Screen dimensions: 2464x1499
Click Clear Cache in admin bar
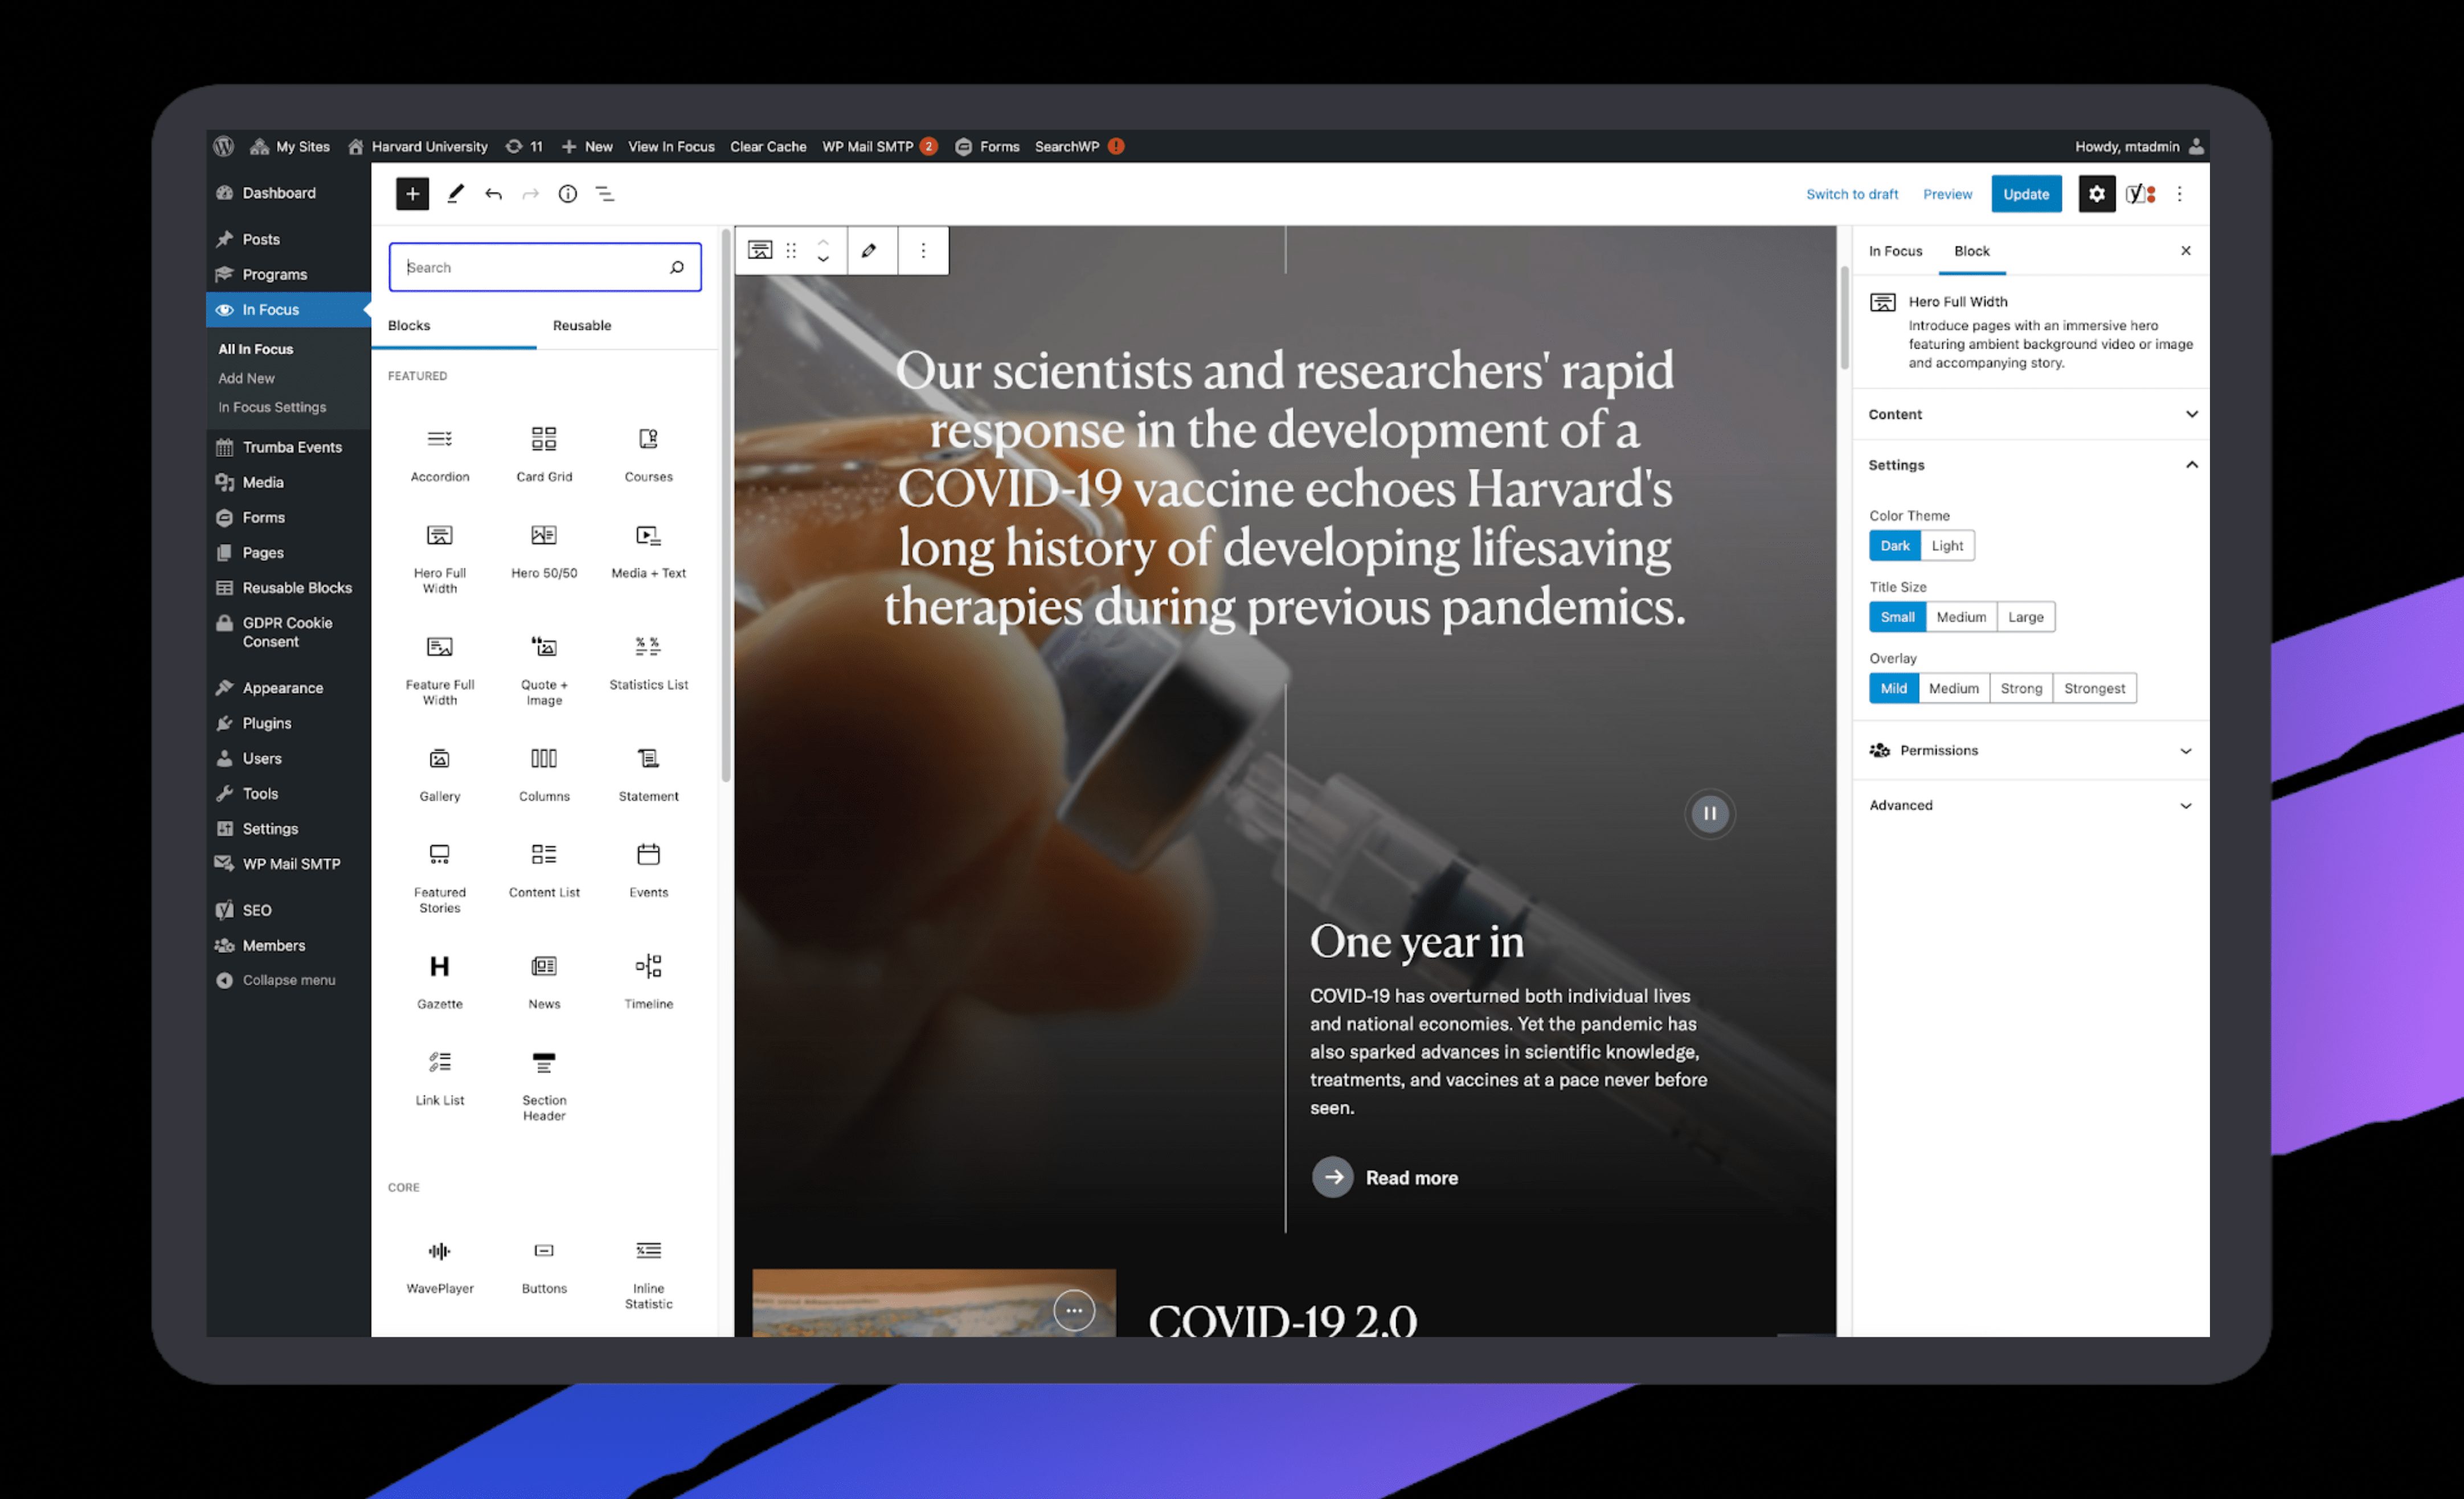(767, 146)
